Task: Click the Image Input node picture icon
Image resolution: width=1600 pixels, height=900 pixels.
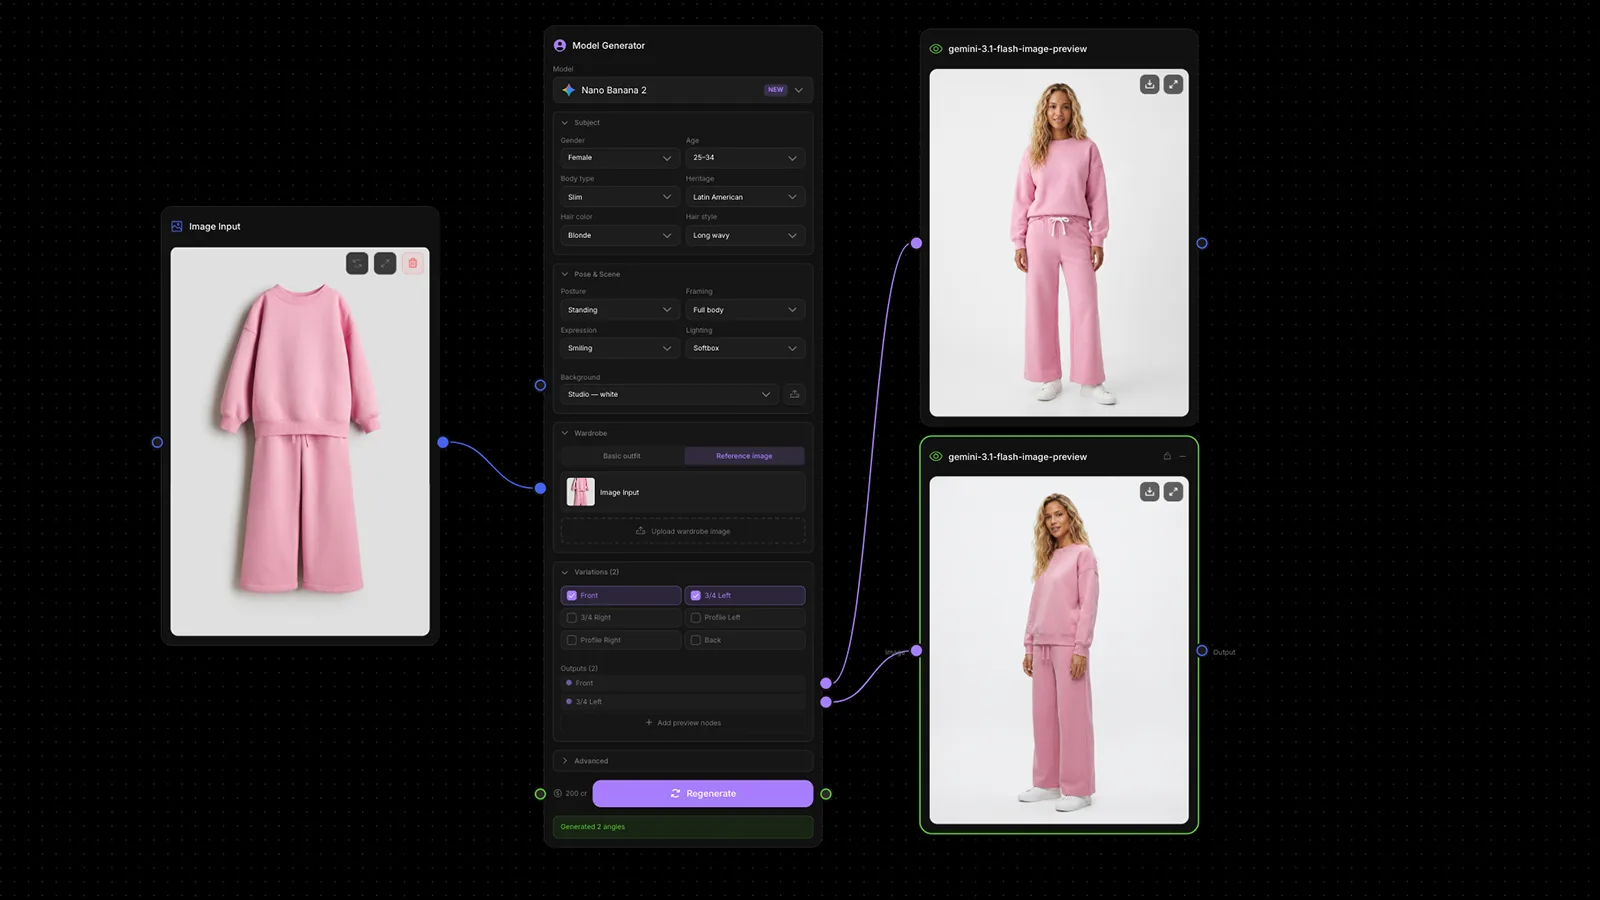Action: coord(177,226)
